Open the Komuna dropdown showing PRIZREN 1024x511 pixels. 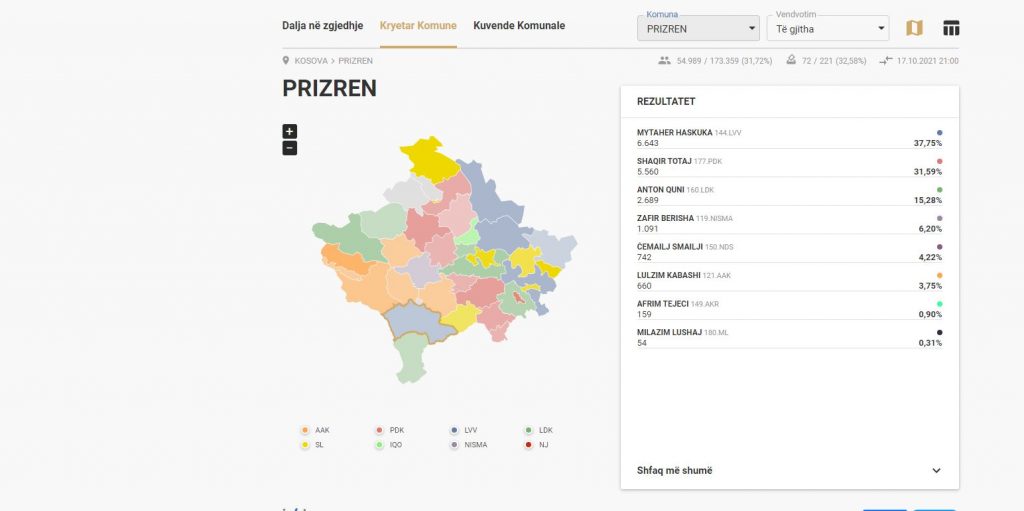click(x=698, y=29)
